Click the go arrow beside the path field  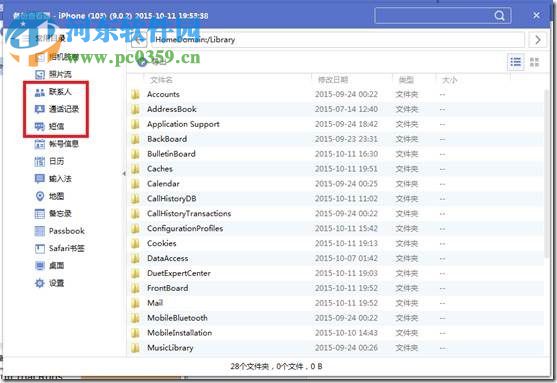pos(538,40)
